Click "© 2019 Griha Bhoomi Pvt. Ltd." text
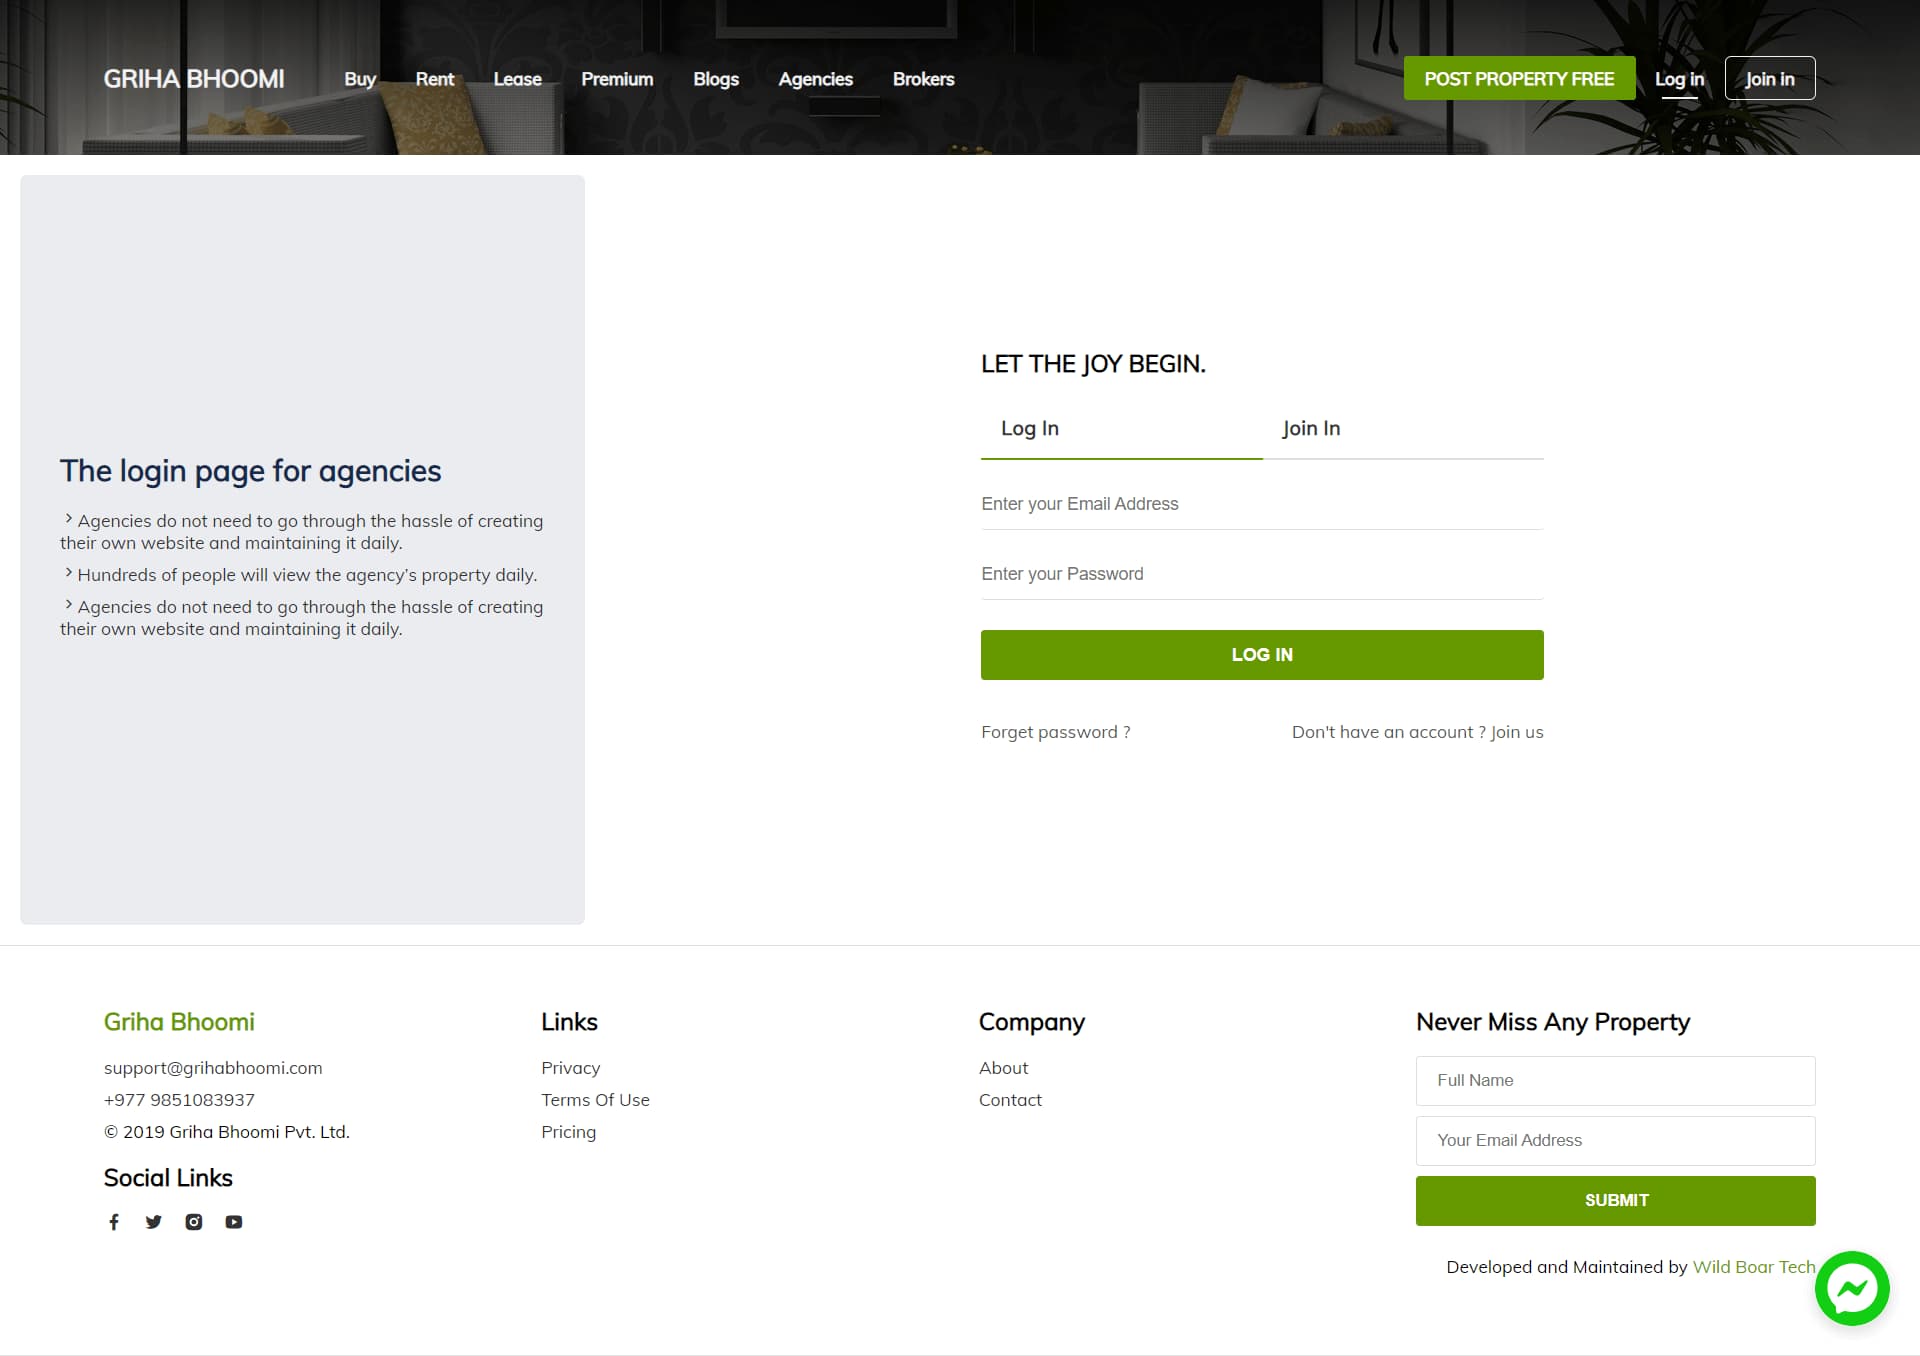 (x=227, y=1132)
